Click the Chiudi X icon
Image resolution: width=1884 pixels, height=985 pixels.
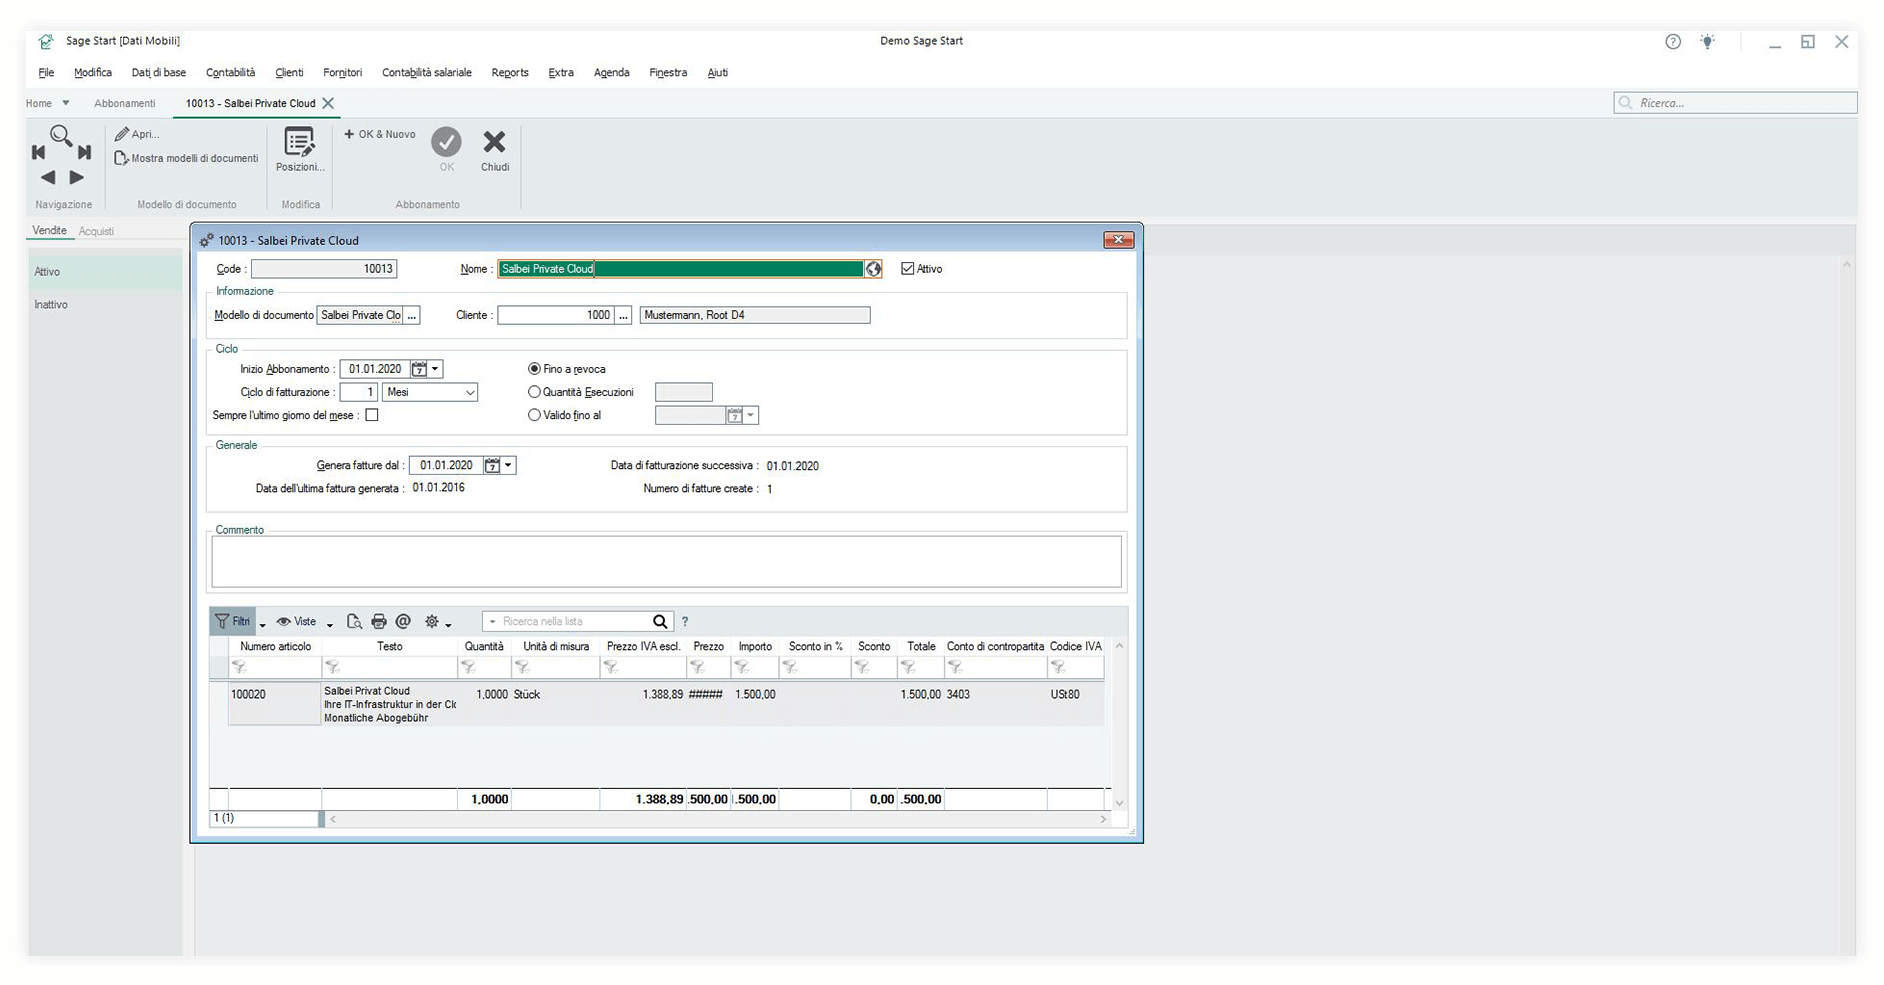point(494,142)
